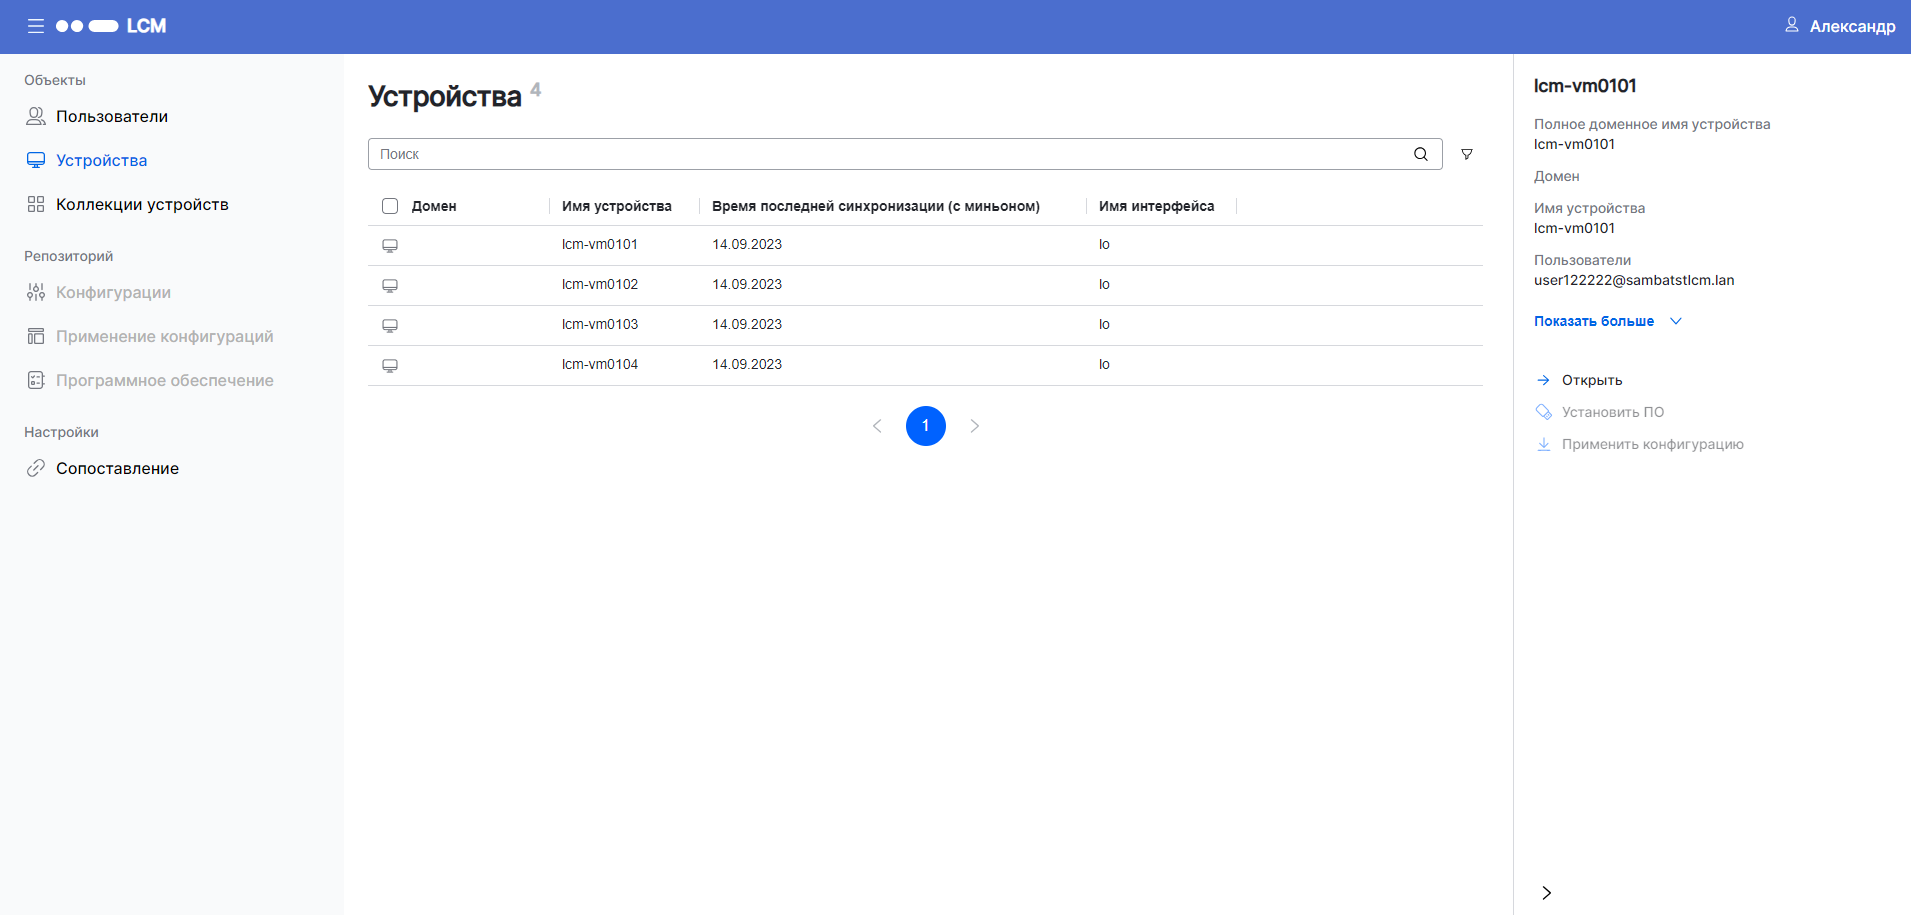Open the hamburger menu in header

click(x=36, y=26)
